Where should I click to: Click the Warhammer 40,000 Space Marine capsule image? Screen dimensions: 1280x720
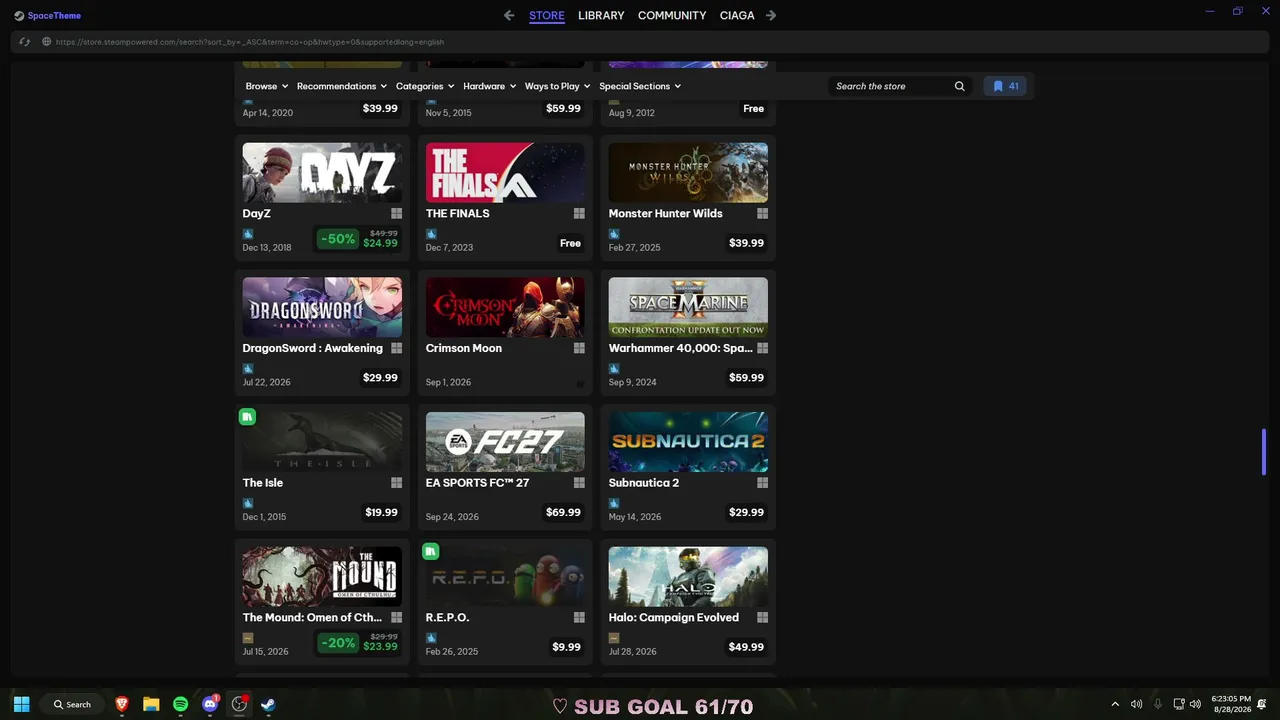coord(688,307)
